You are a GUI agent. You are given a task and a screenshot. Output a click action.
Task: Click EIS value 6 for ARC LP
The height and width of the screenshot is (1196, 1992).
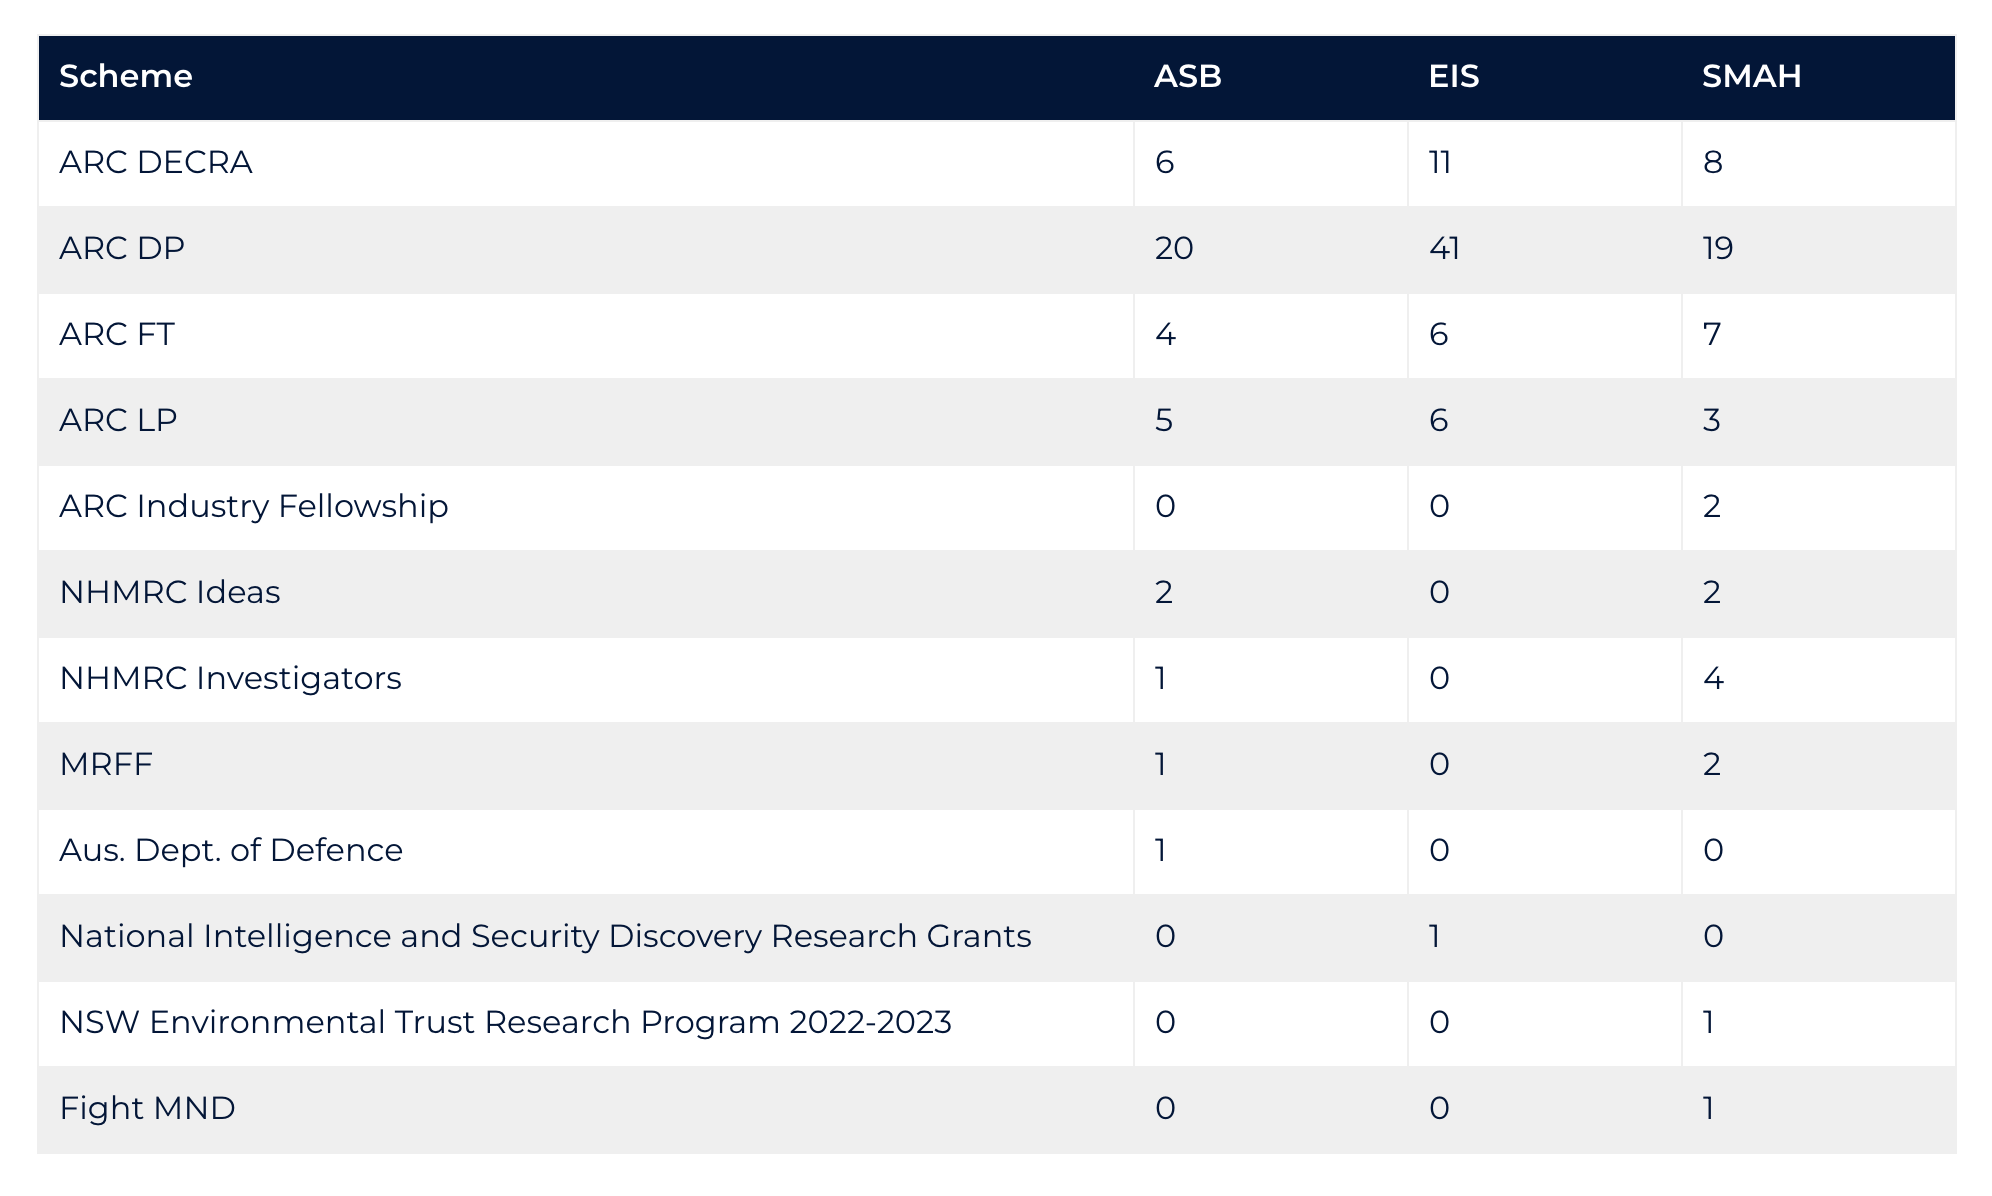click(x=1439, y=420)
